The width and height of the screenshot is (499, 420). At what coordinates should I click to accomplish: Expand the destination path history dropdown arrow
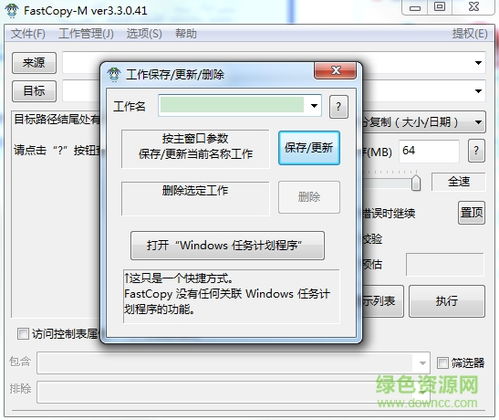[478, 91]
